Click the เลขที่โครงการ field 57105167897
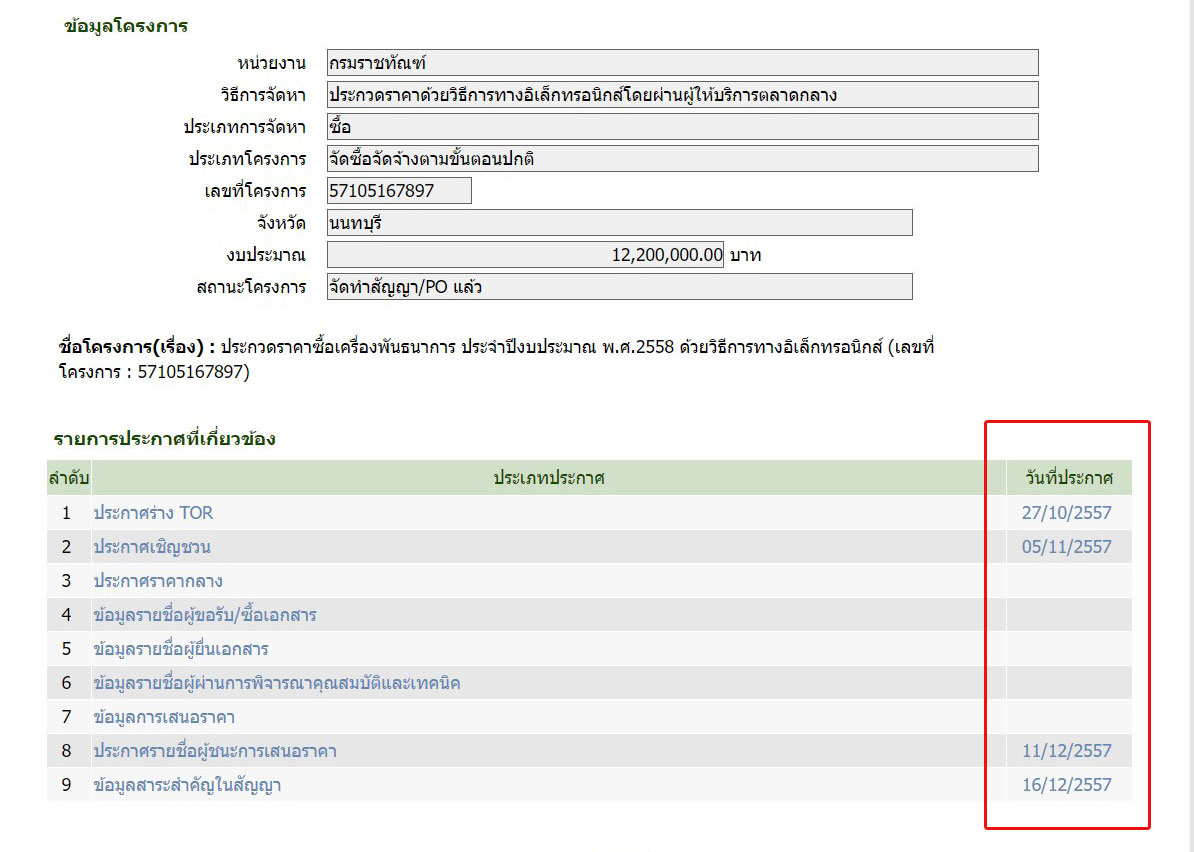Viewport: 1194px width, 852px height. 399,191
